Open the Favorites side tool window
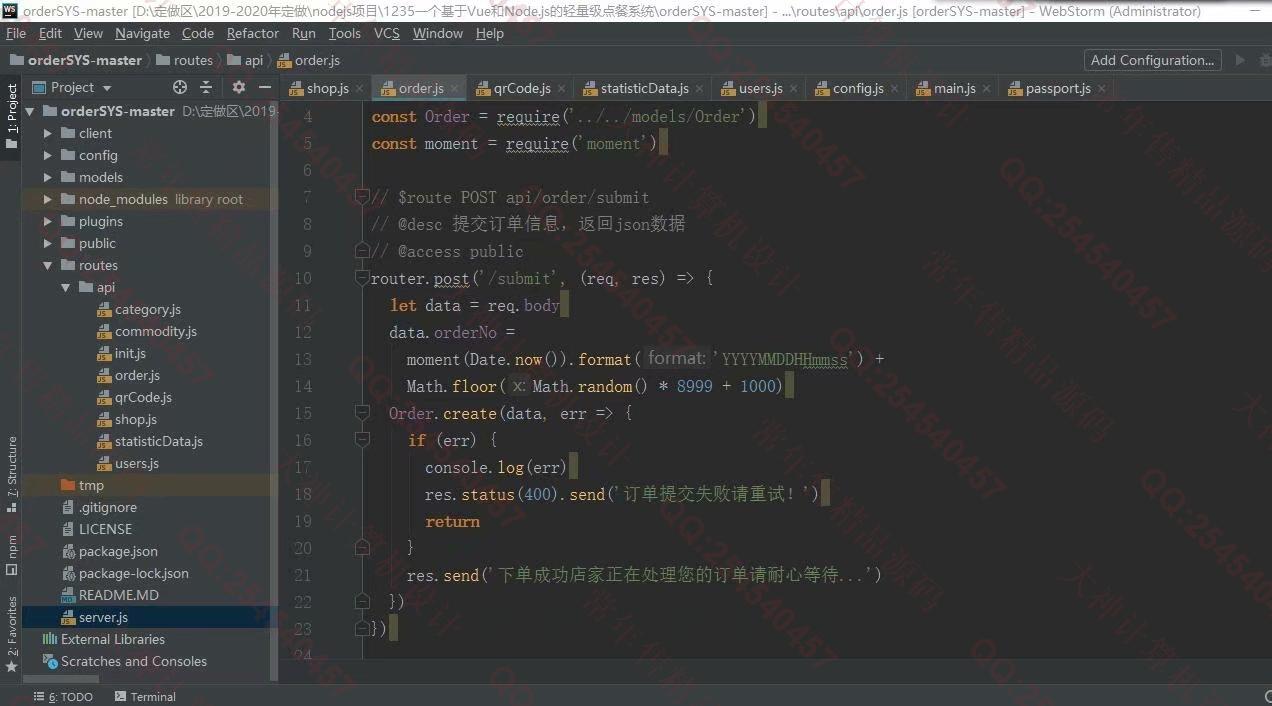Viewport: 1272px width, 706px height. point(11,633)
